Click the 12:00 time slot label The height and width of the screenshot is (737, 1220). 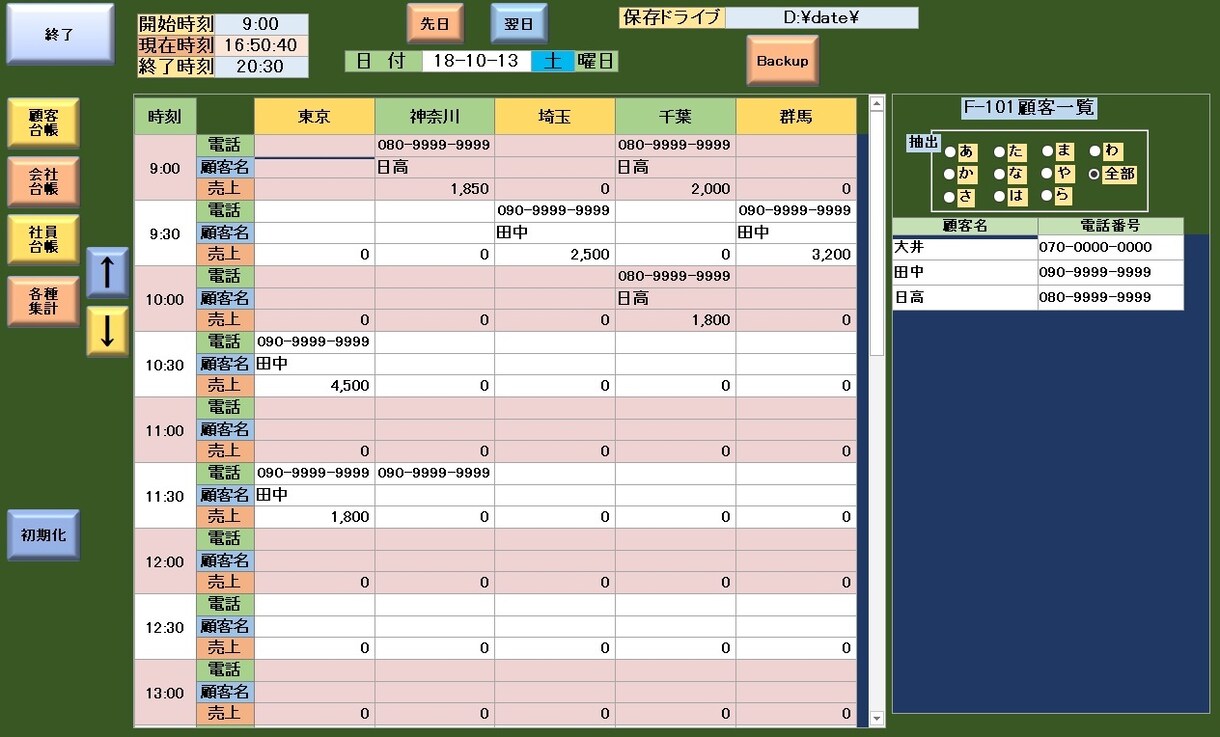(x=165, y=562)
